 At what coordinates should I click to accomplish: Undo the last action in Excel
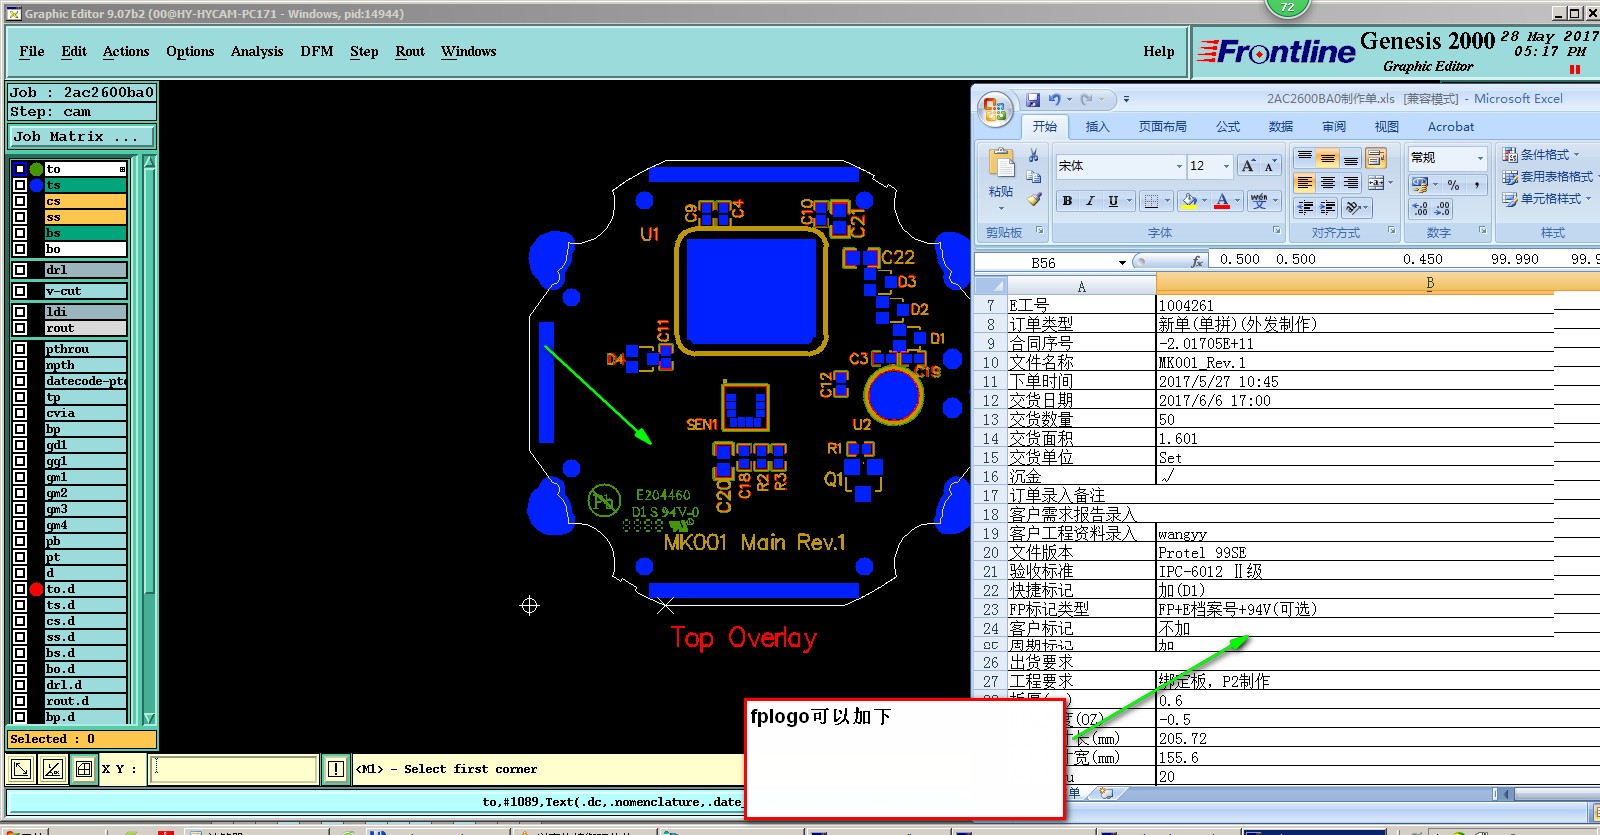click(1054, 99)
